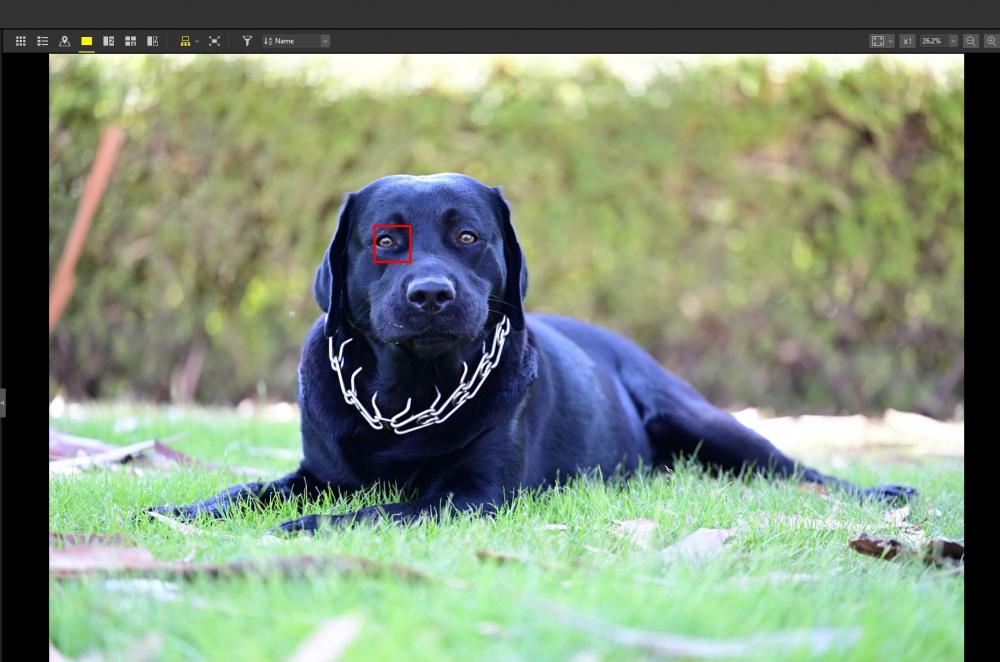
Task: Open the filter funnel
Action: (247, 41)
